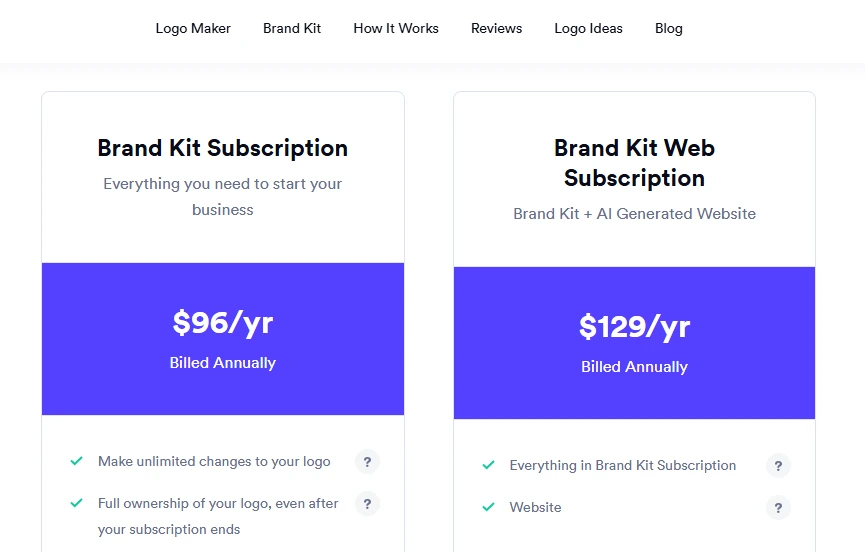Click the Brand Kit Subscription heading

pos(223,148)
